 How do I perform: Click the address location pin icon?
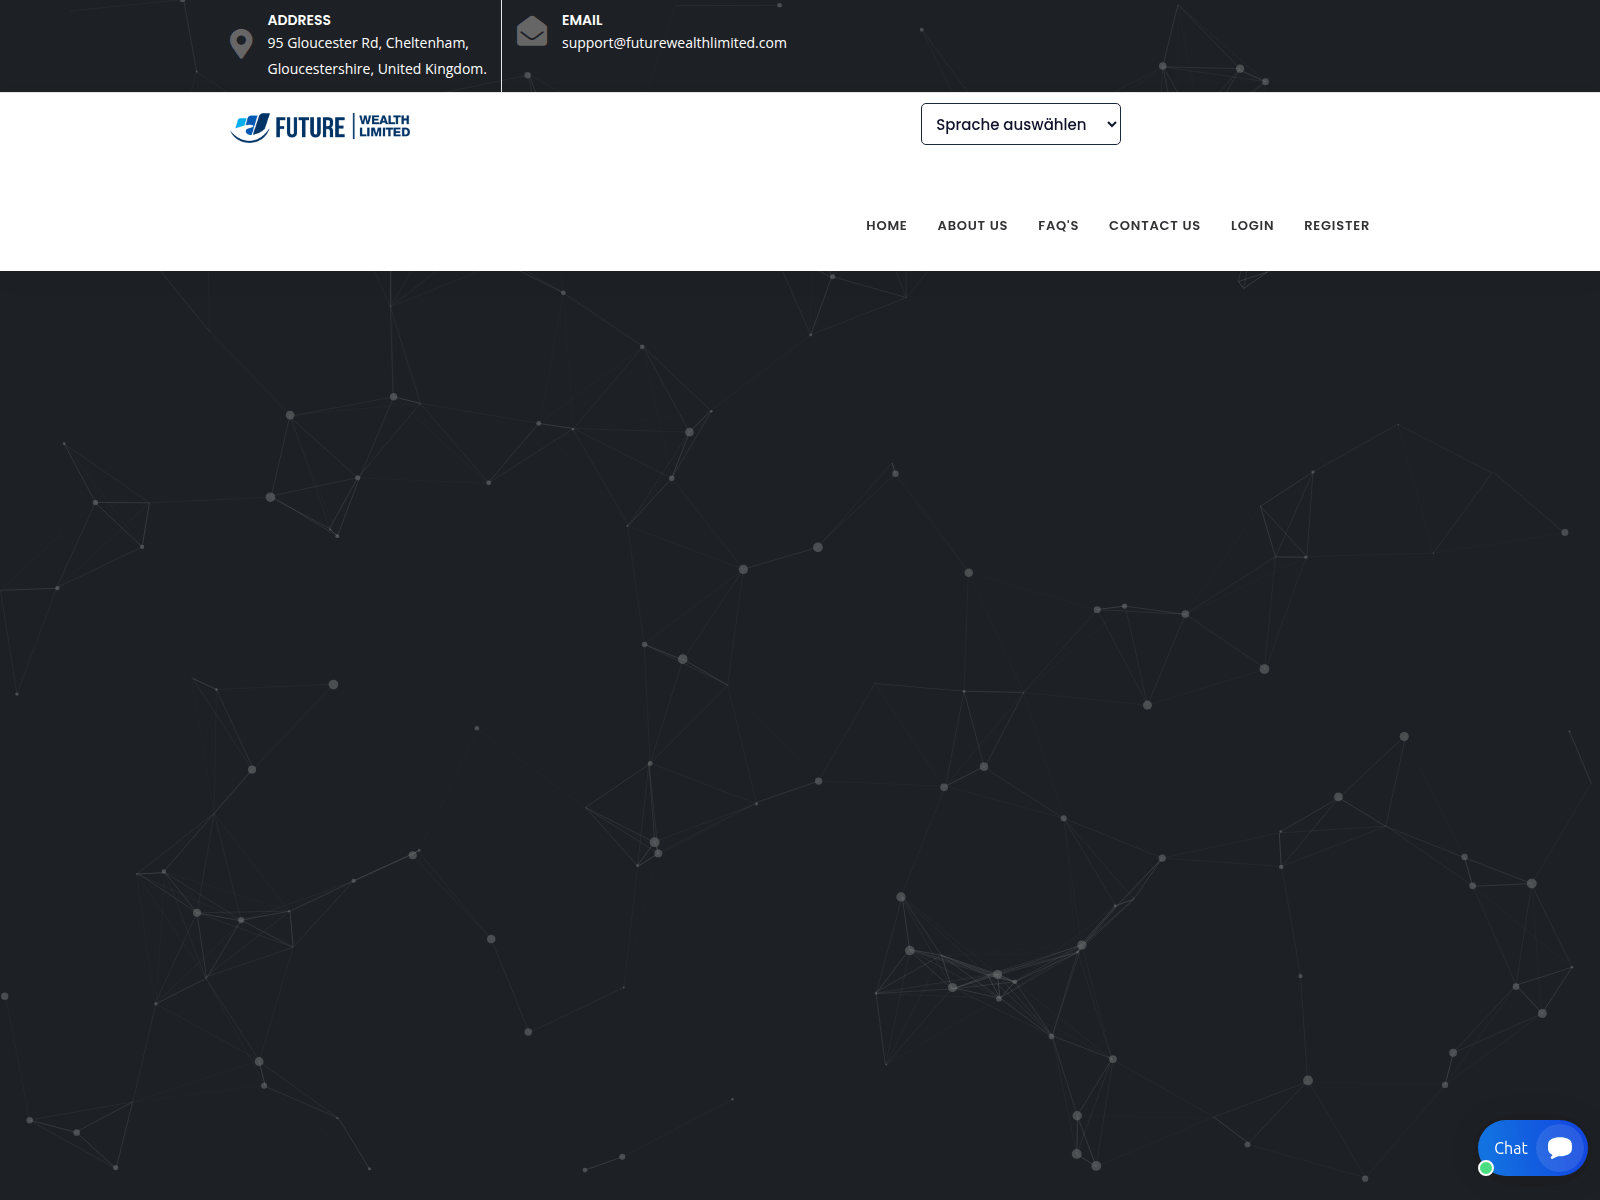tap(241, 44)
